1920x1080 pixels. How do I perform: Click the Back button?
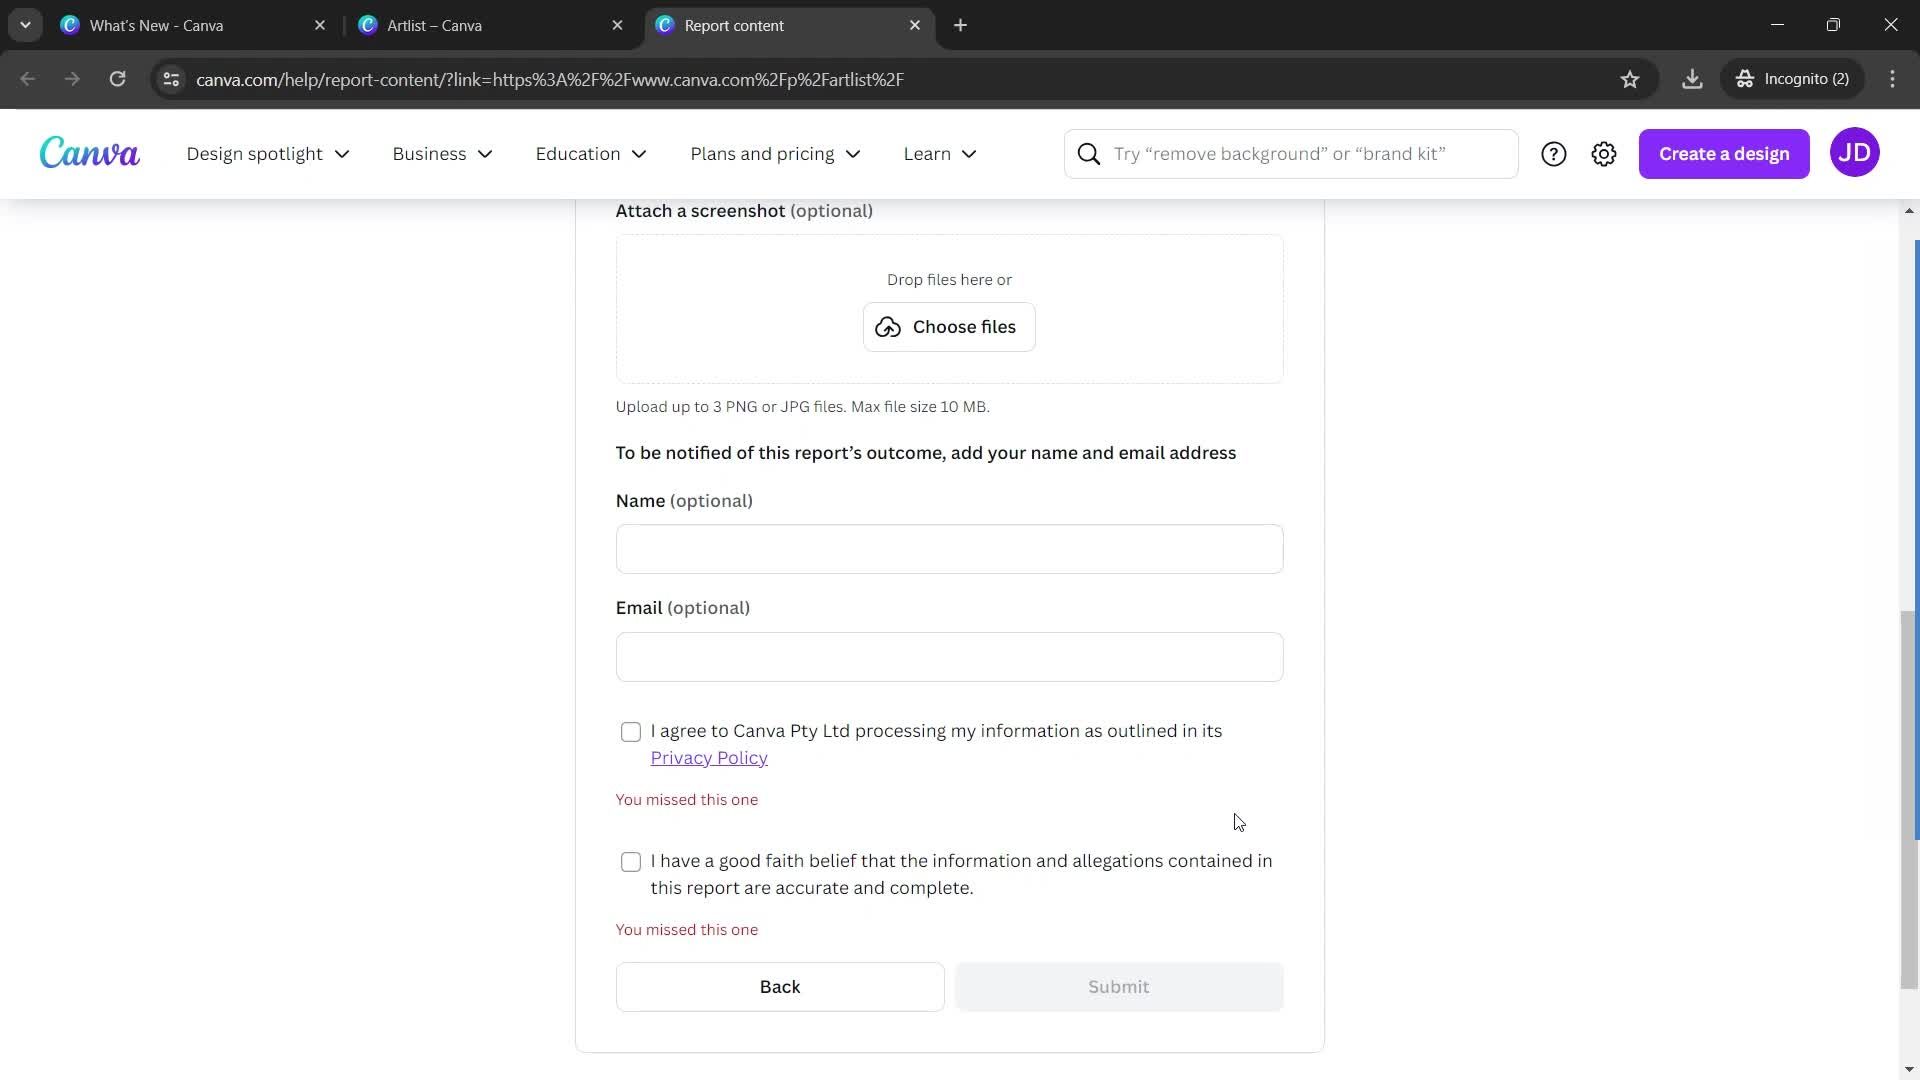click(x=780, y=987)
